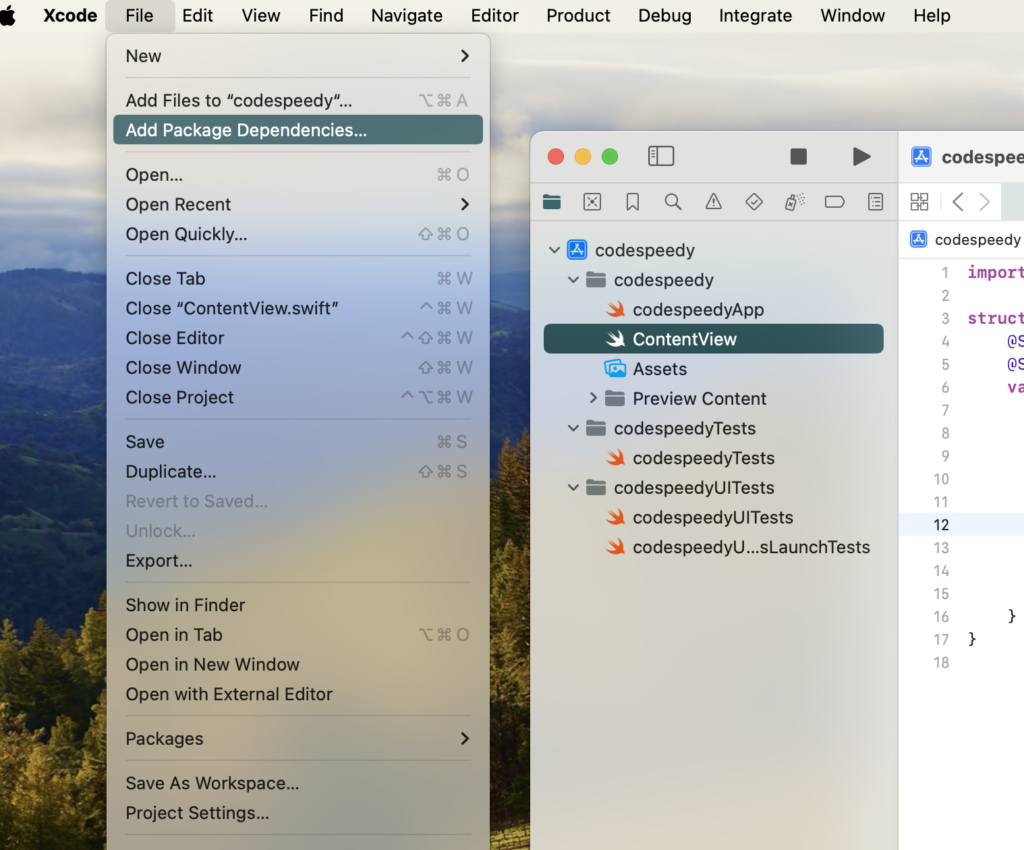Screen dimensions: 1024x850
Task: Click the Swift icon next to codespeedyApp
Action: coord(614,310)
